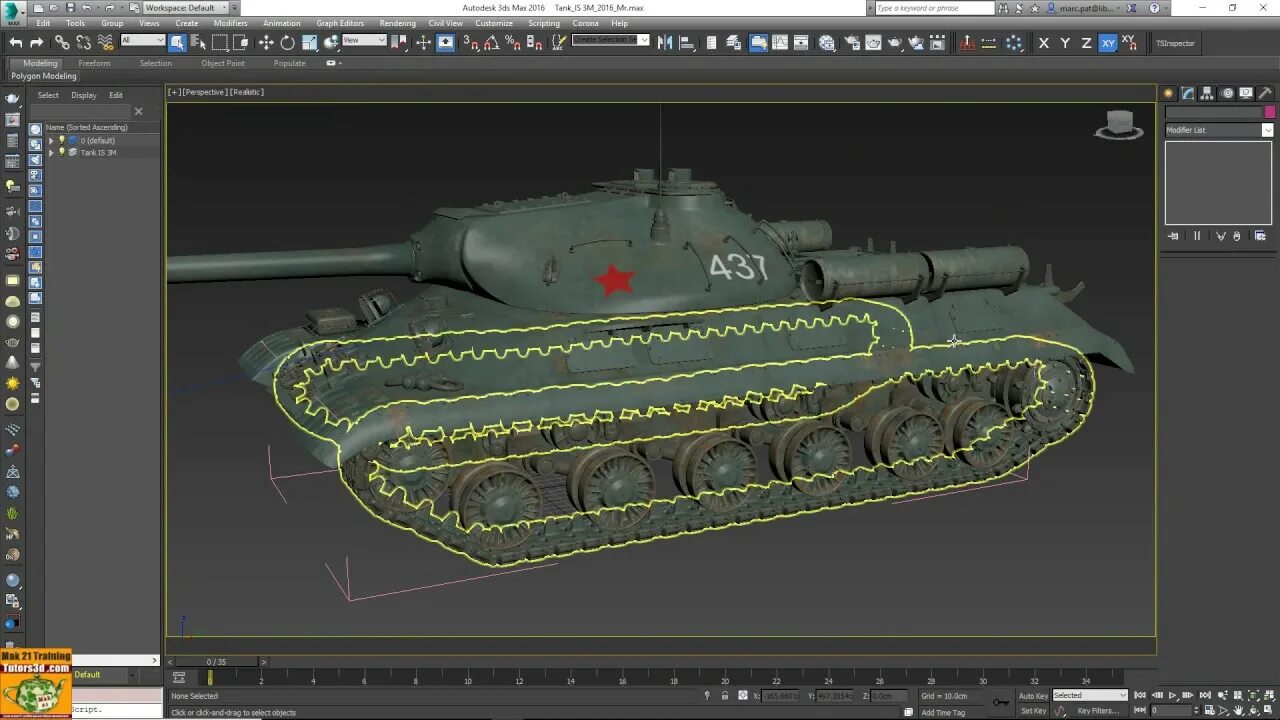Open the Workspace: Default dropdown
This screenshot has height=720, width=1280.
(x=186, y=7)
